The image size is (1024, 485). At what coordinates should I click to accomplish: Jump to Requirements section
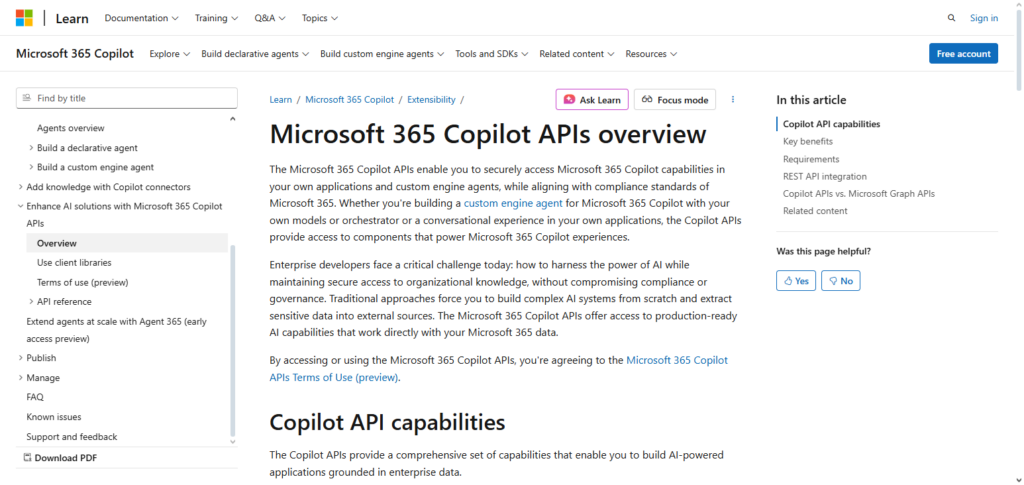[x=811, y=159]
